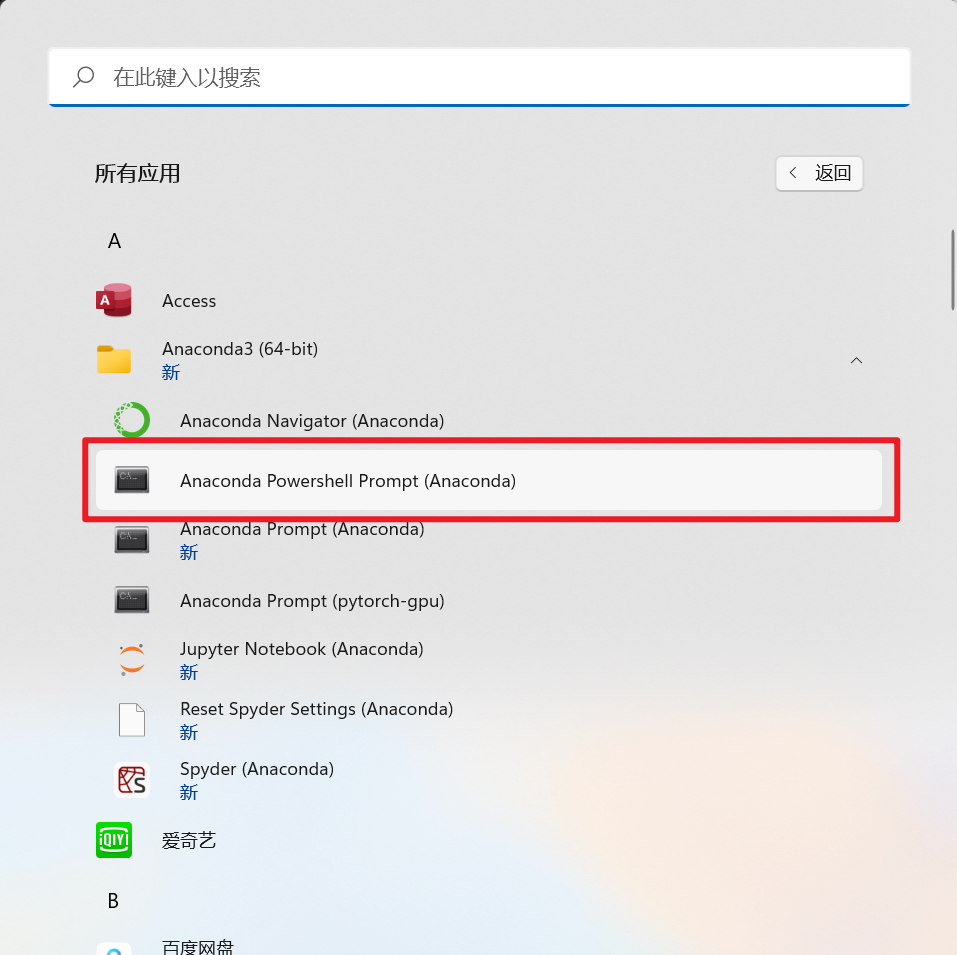957x955 pixels.
Task: Click the Anaconda3 yellow folder icon
Action: tap(114, 359)
